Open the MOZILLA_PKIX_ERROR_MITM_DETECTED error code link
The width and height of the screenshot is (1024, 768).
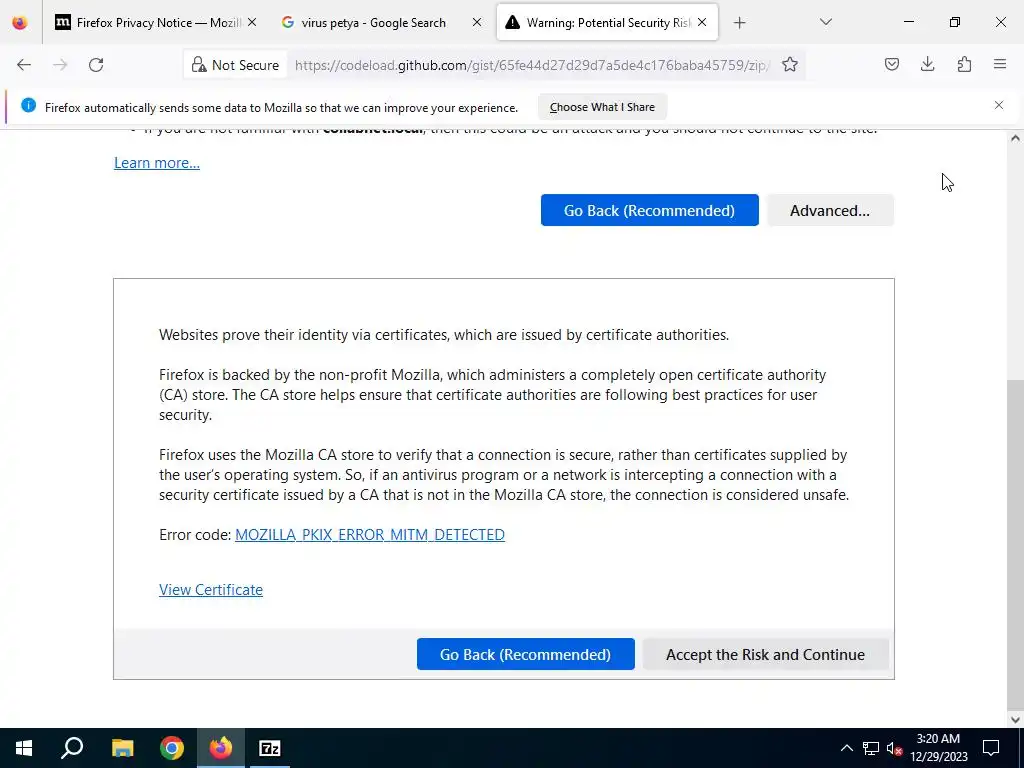click(370, 534)
